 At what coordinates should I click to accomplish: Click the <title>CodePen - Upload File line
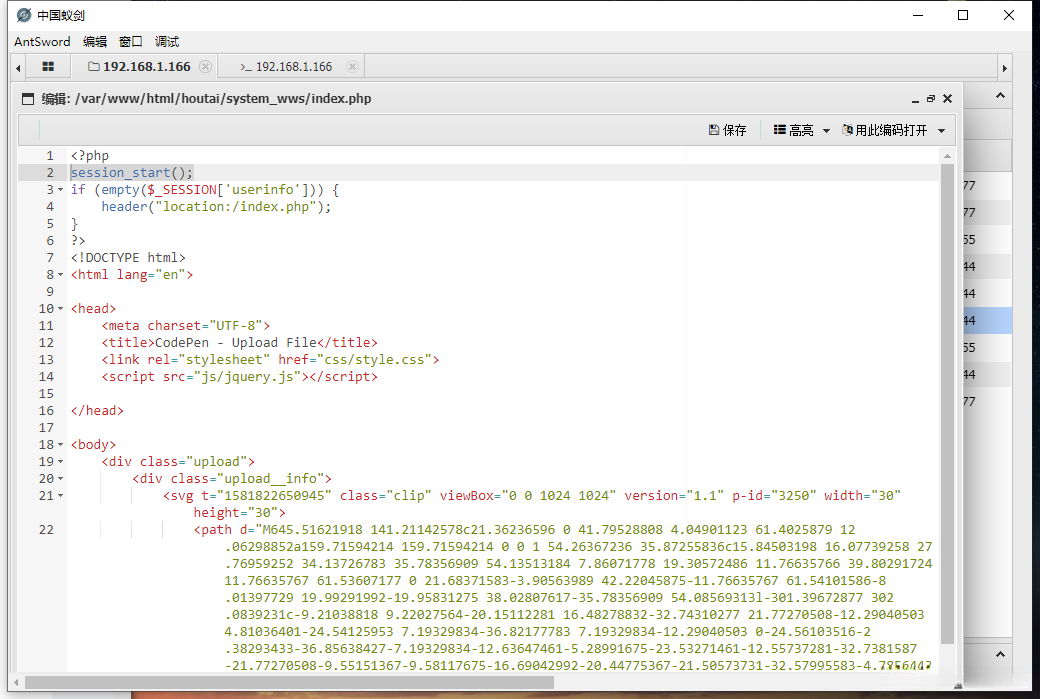[239, 342]
